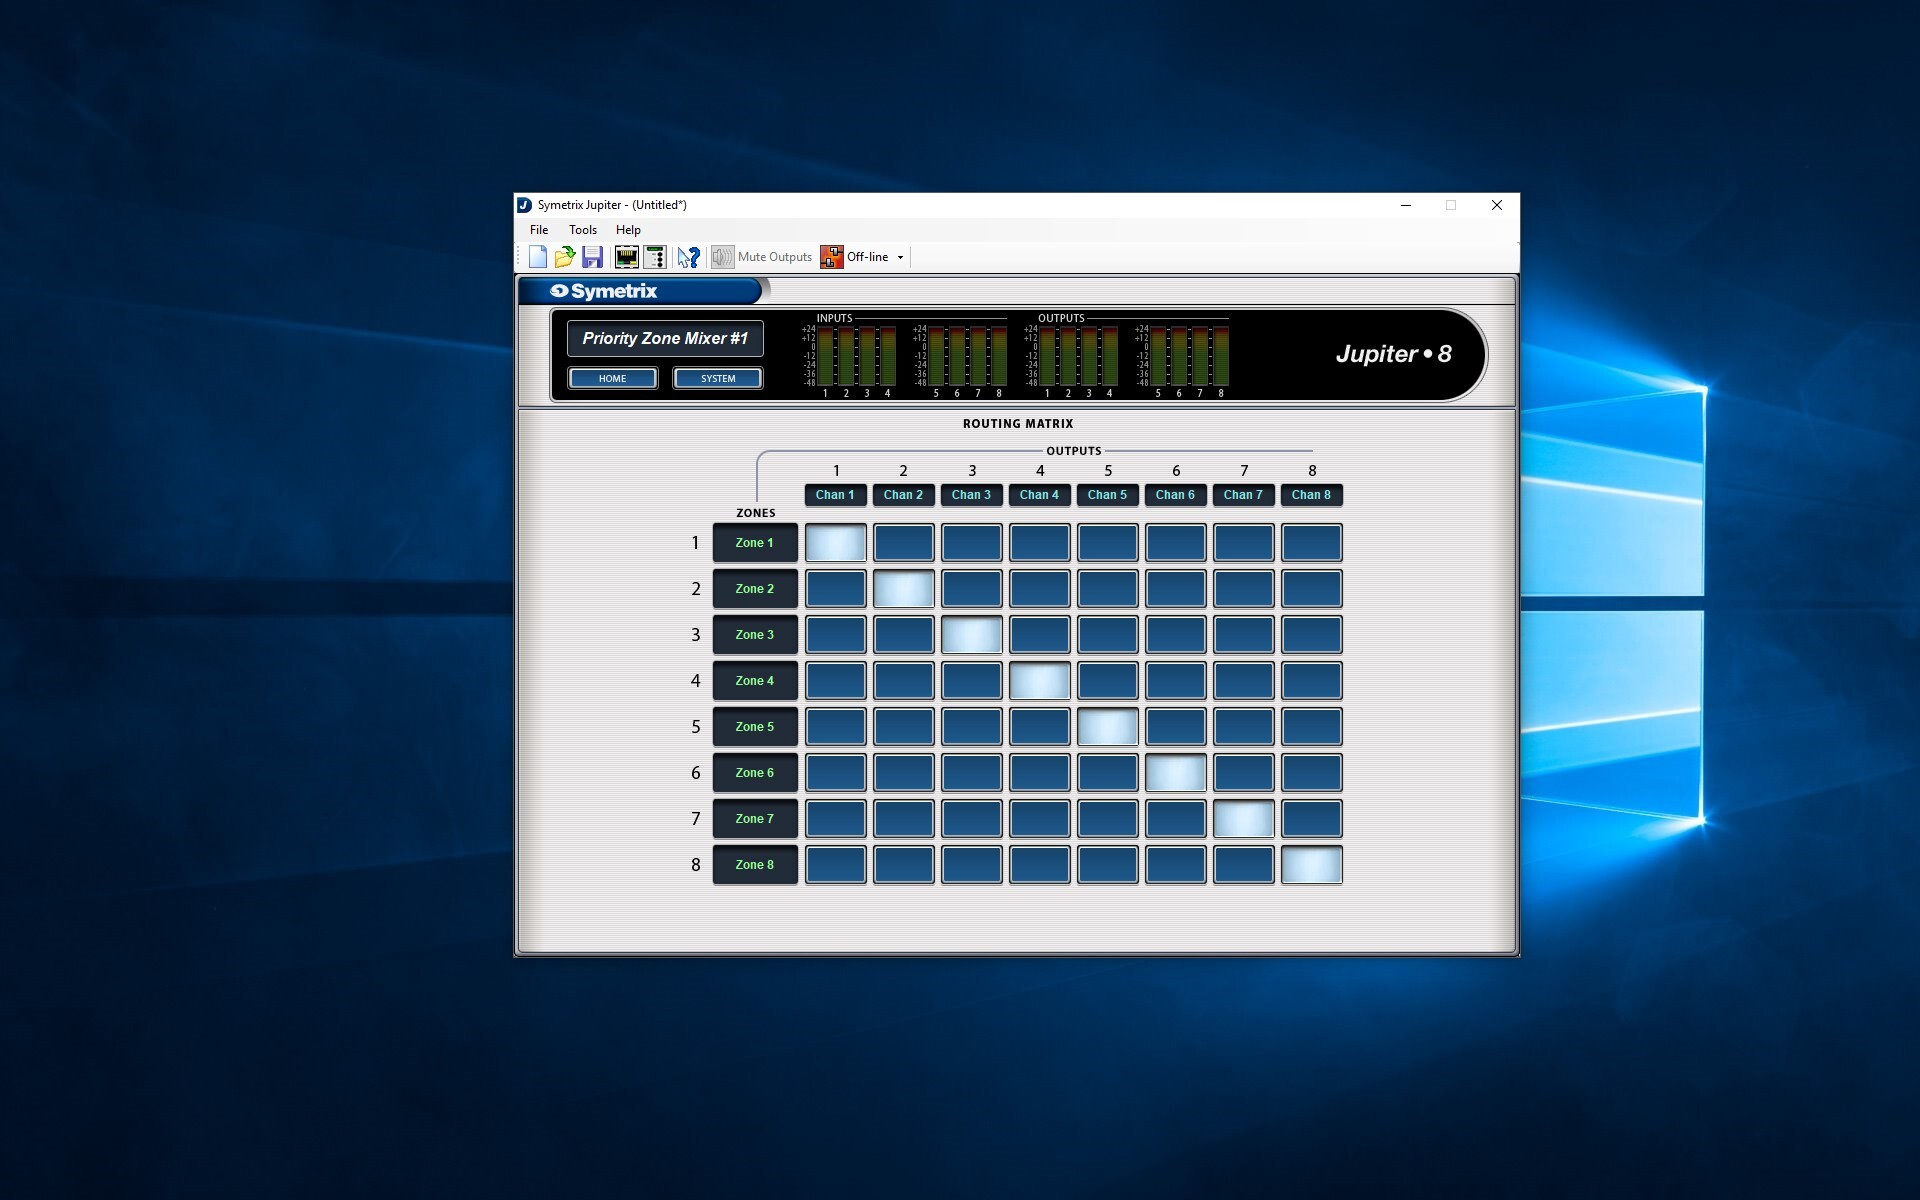The width and height of the screenshot is (1920, 1200).
Task: Click the hardware unit toolbar icon
Action: (x=655, y=257)
